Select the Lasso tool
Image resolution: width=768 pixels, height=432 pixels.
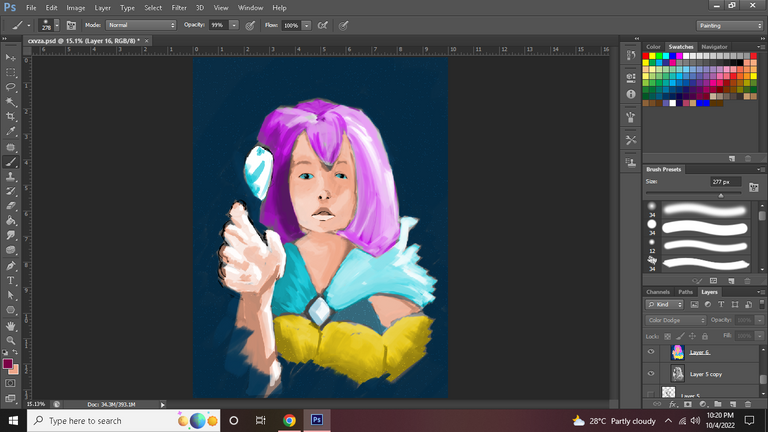(x=10, y=87)
